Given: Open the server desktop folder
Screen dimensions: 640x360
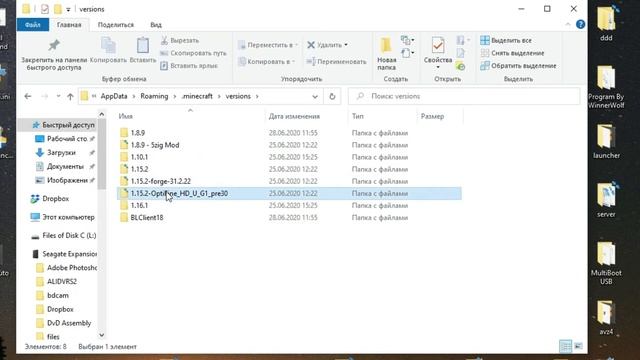Looking at the screenshot, I should [606, 200].
